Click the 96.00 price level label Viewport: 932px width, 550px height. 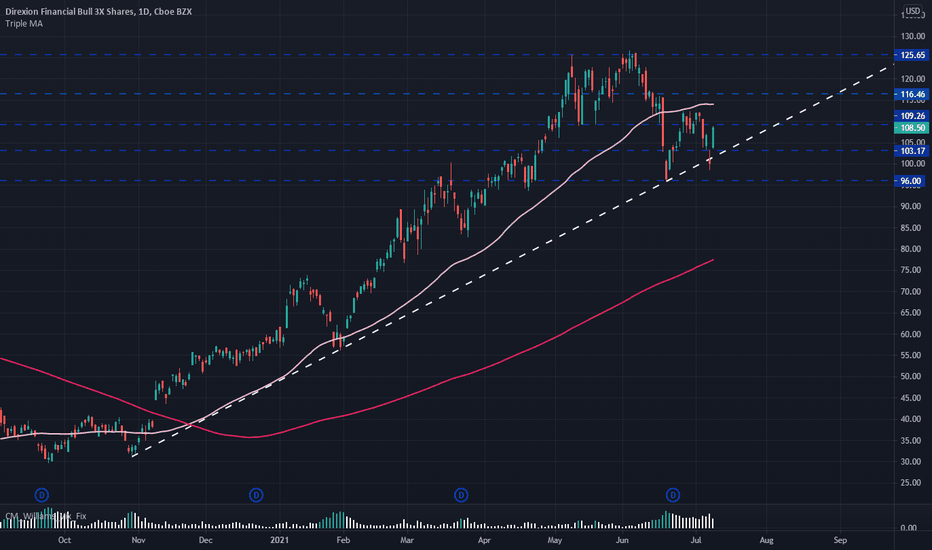(x=911, y=181)
